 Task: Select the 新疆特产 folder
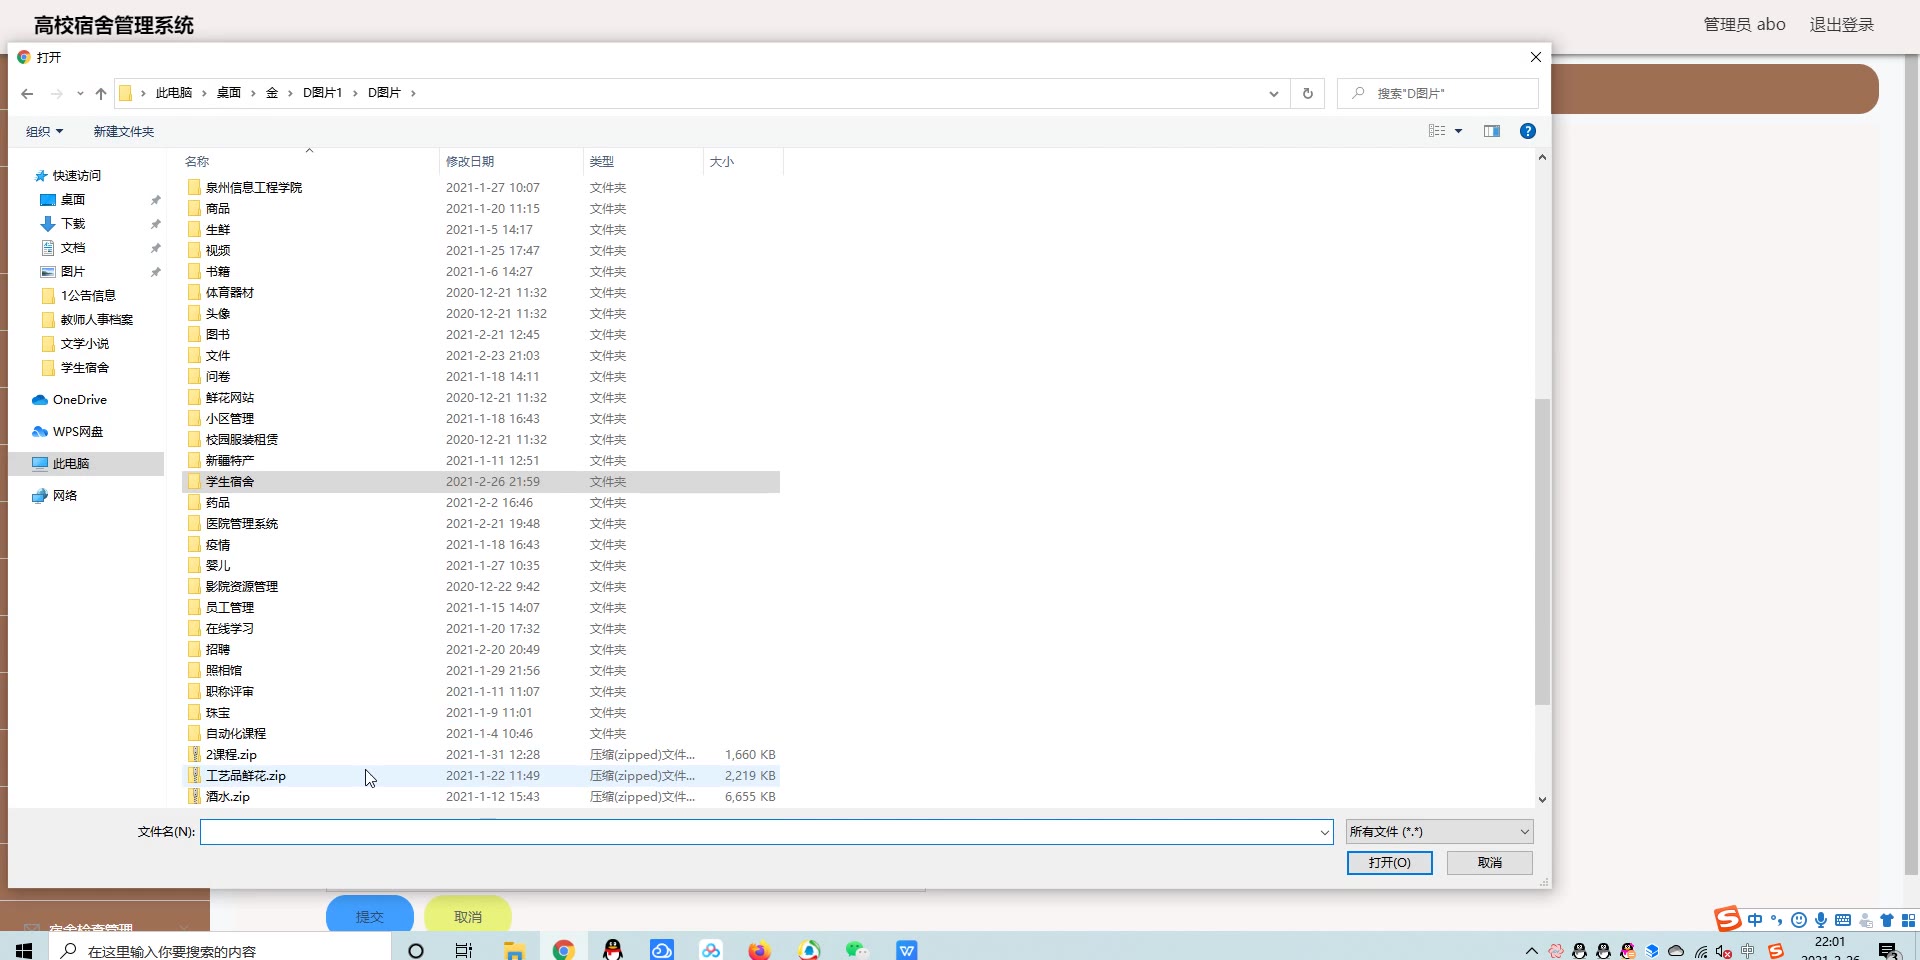tap(481, 461)
